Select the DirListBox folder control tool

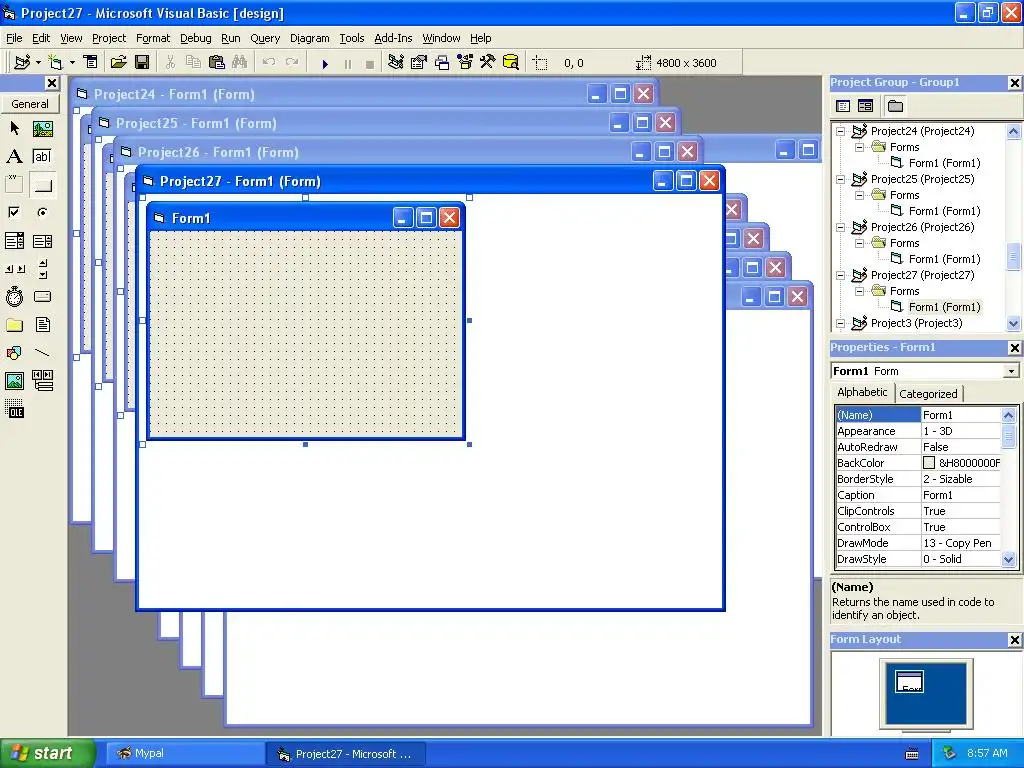pos(14,325)
